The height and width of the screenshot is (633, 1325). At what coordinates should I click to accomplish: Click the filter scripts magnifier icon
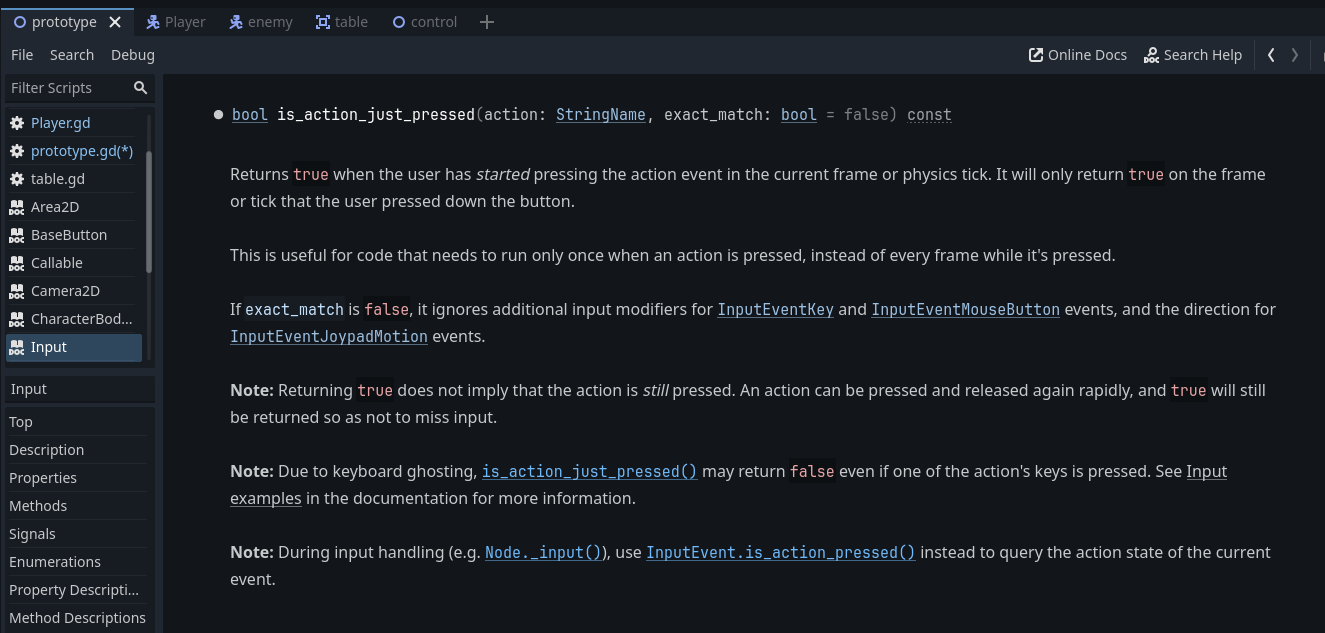click(141, 88)
